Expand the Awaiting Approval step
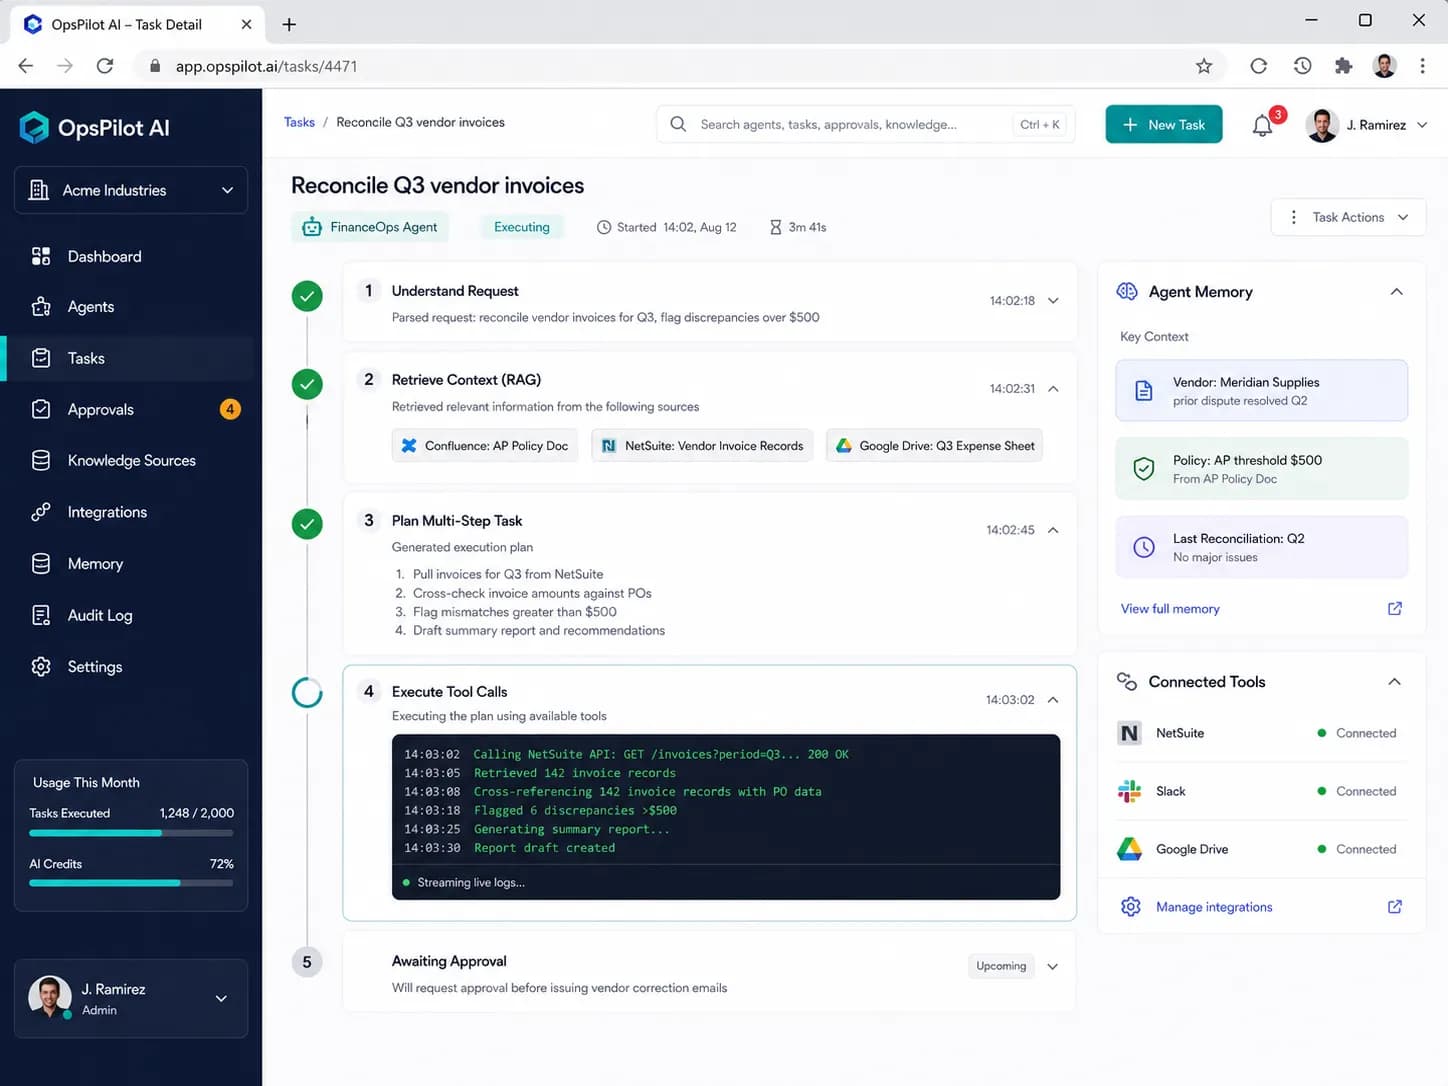 [x=1053, y=966]
